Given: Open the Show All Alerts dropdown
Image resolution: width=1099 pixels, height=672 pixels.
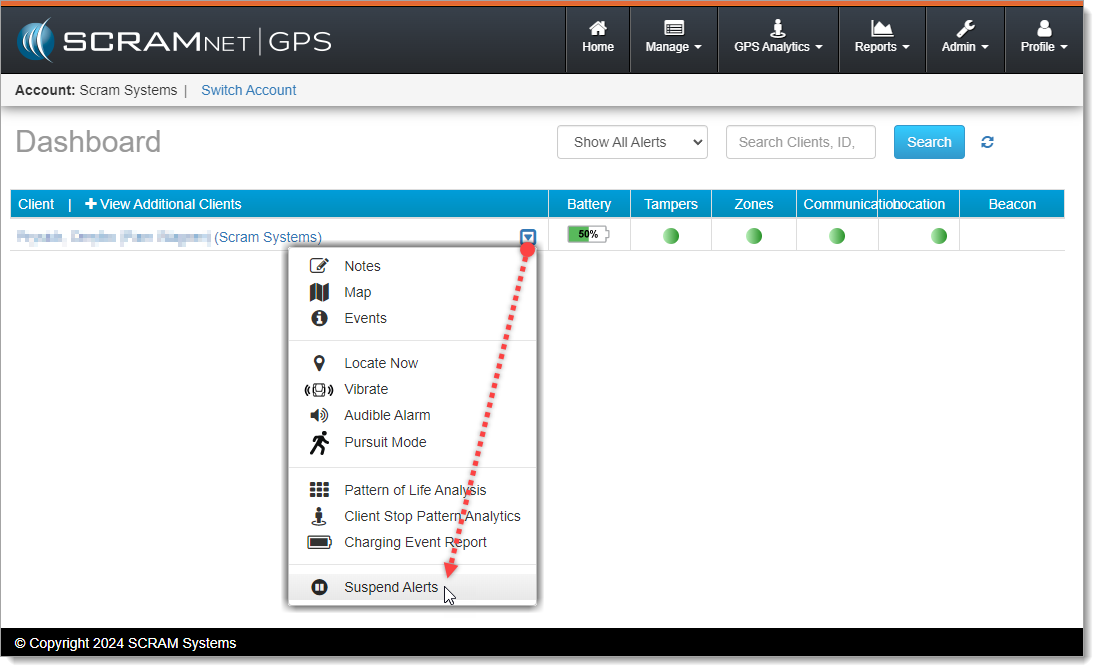Looking at the screenshot, I should coord(632,142).
